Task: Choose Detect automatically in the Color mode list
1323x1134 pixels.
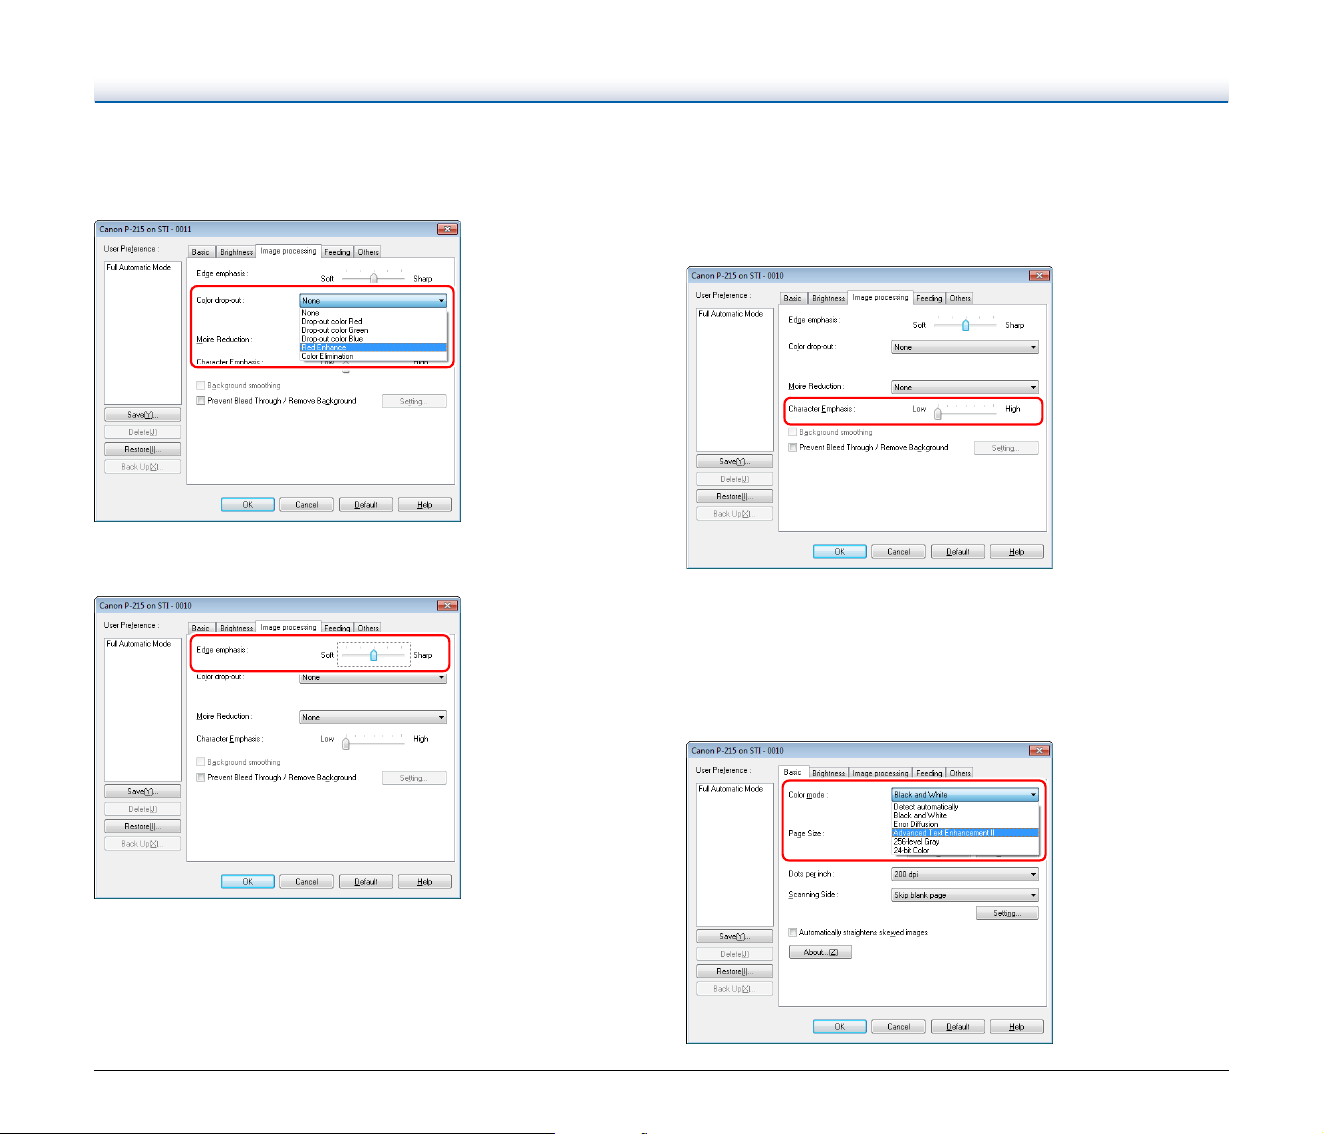Action: pyautogui.click(x=965, y=807)
